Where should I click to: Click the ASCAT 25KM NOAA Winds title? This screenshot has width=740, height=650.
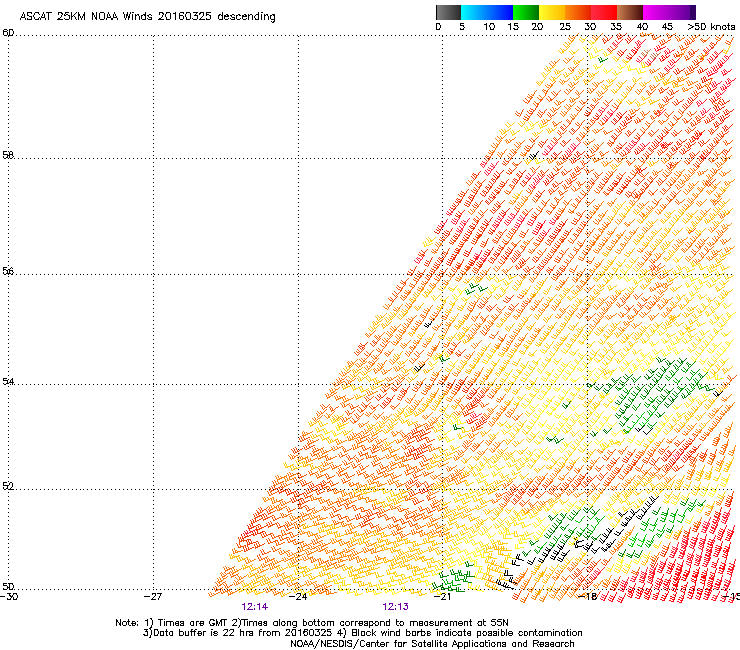point(147,17)
